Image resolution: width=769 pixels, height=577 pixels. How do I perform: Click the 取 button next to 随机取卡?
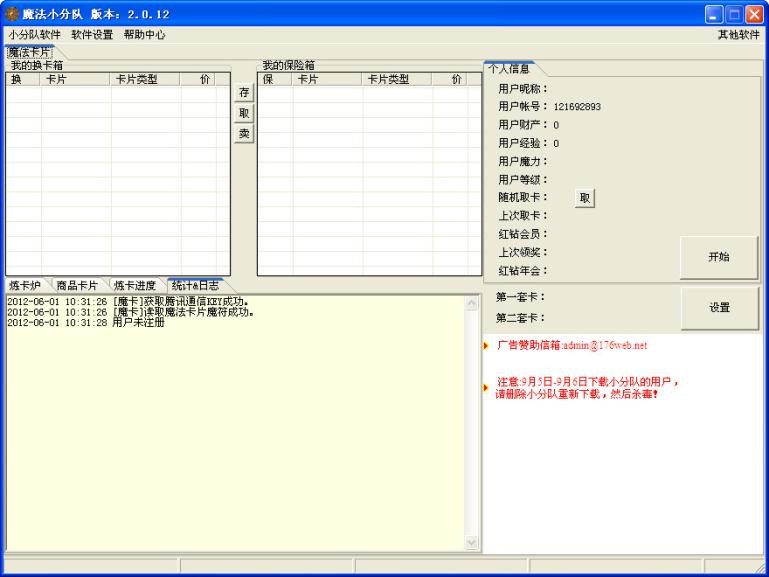tap(585, 198)
